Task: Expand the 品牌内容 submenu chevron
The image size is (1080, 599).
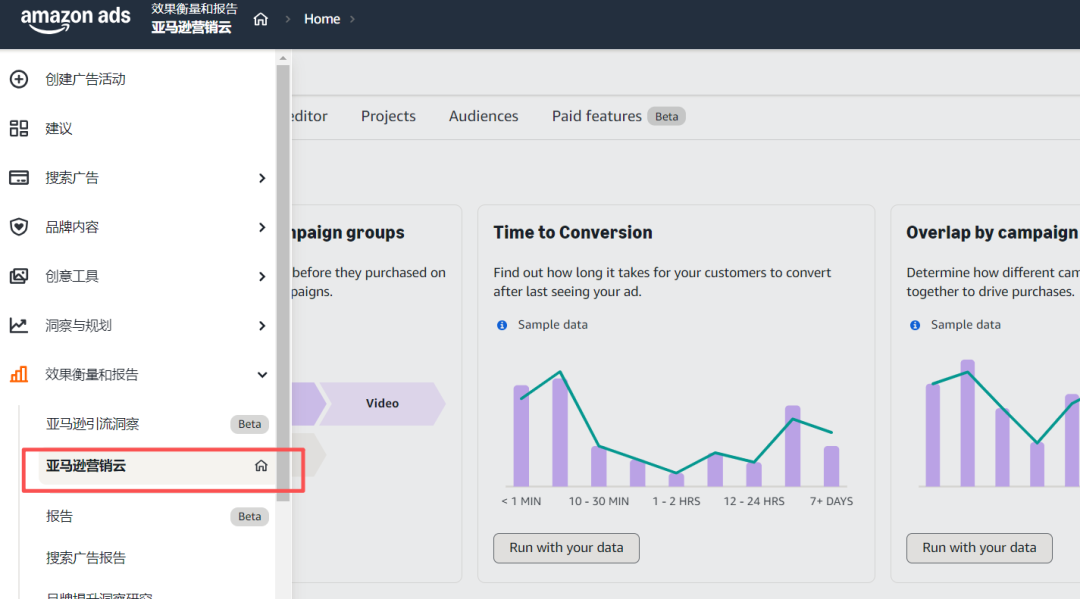Action: pyautogui.click(x=262, y=227)
